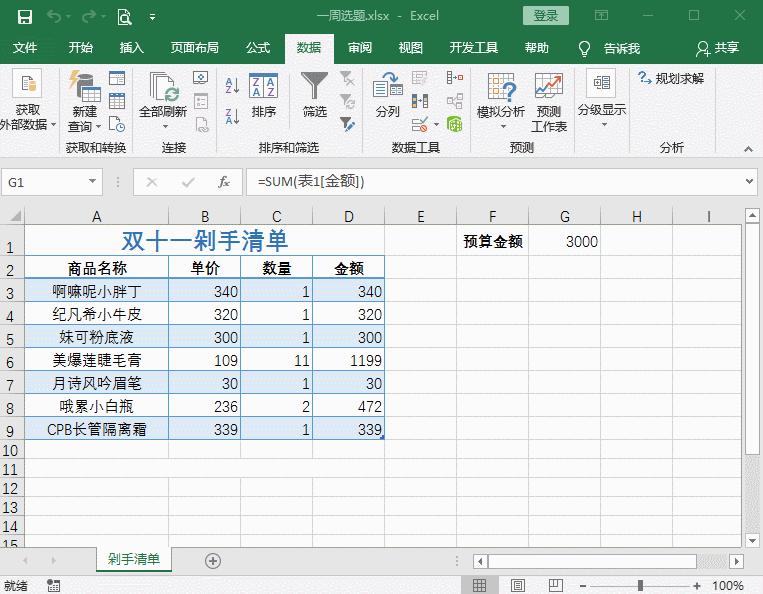Viewport: 763px width, 594px height.
Task: Select the 剁手清单 sheet tab
Action: [134, 559]
